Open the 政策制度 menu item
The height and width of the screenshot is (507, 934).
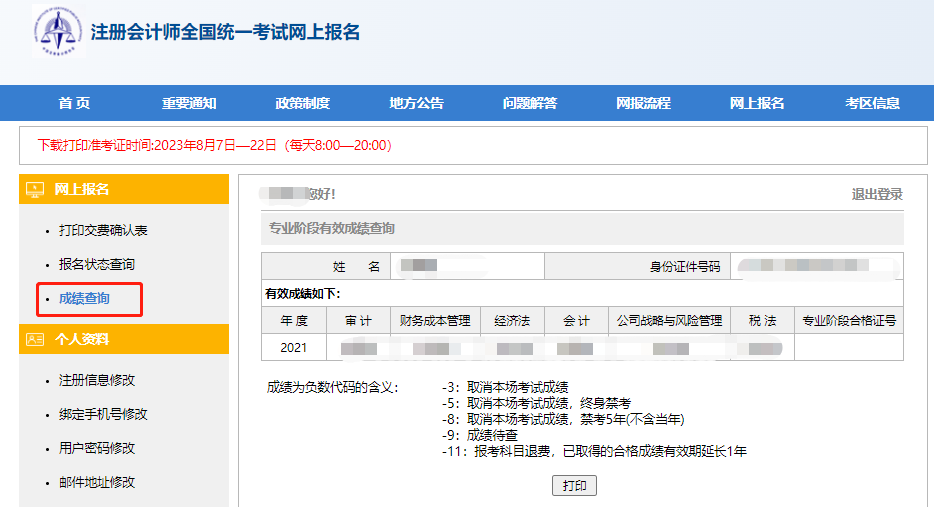[302, 103]
